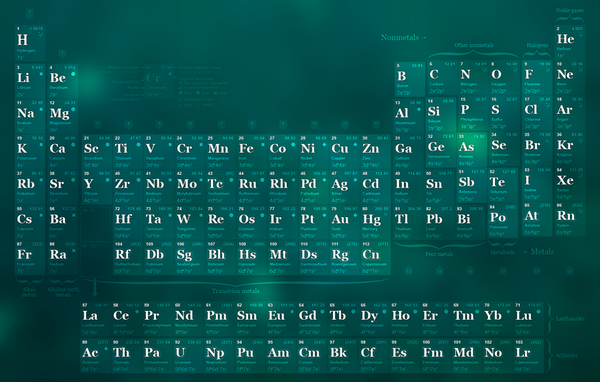
Task: Select the Uranium (U) element tile
Action: tap(189, 356)
